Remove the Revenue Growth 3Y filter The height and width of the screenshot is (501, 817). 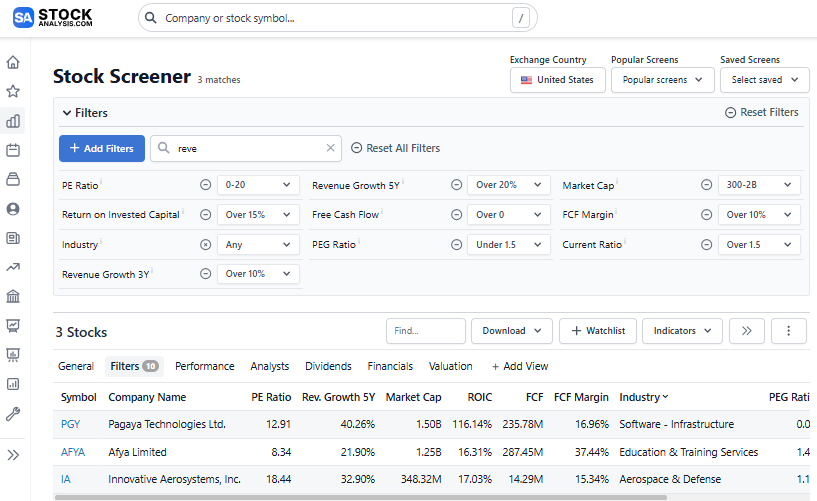(x=206, y=274)
